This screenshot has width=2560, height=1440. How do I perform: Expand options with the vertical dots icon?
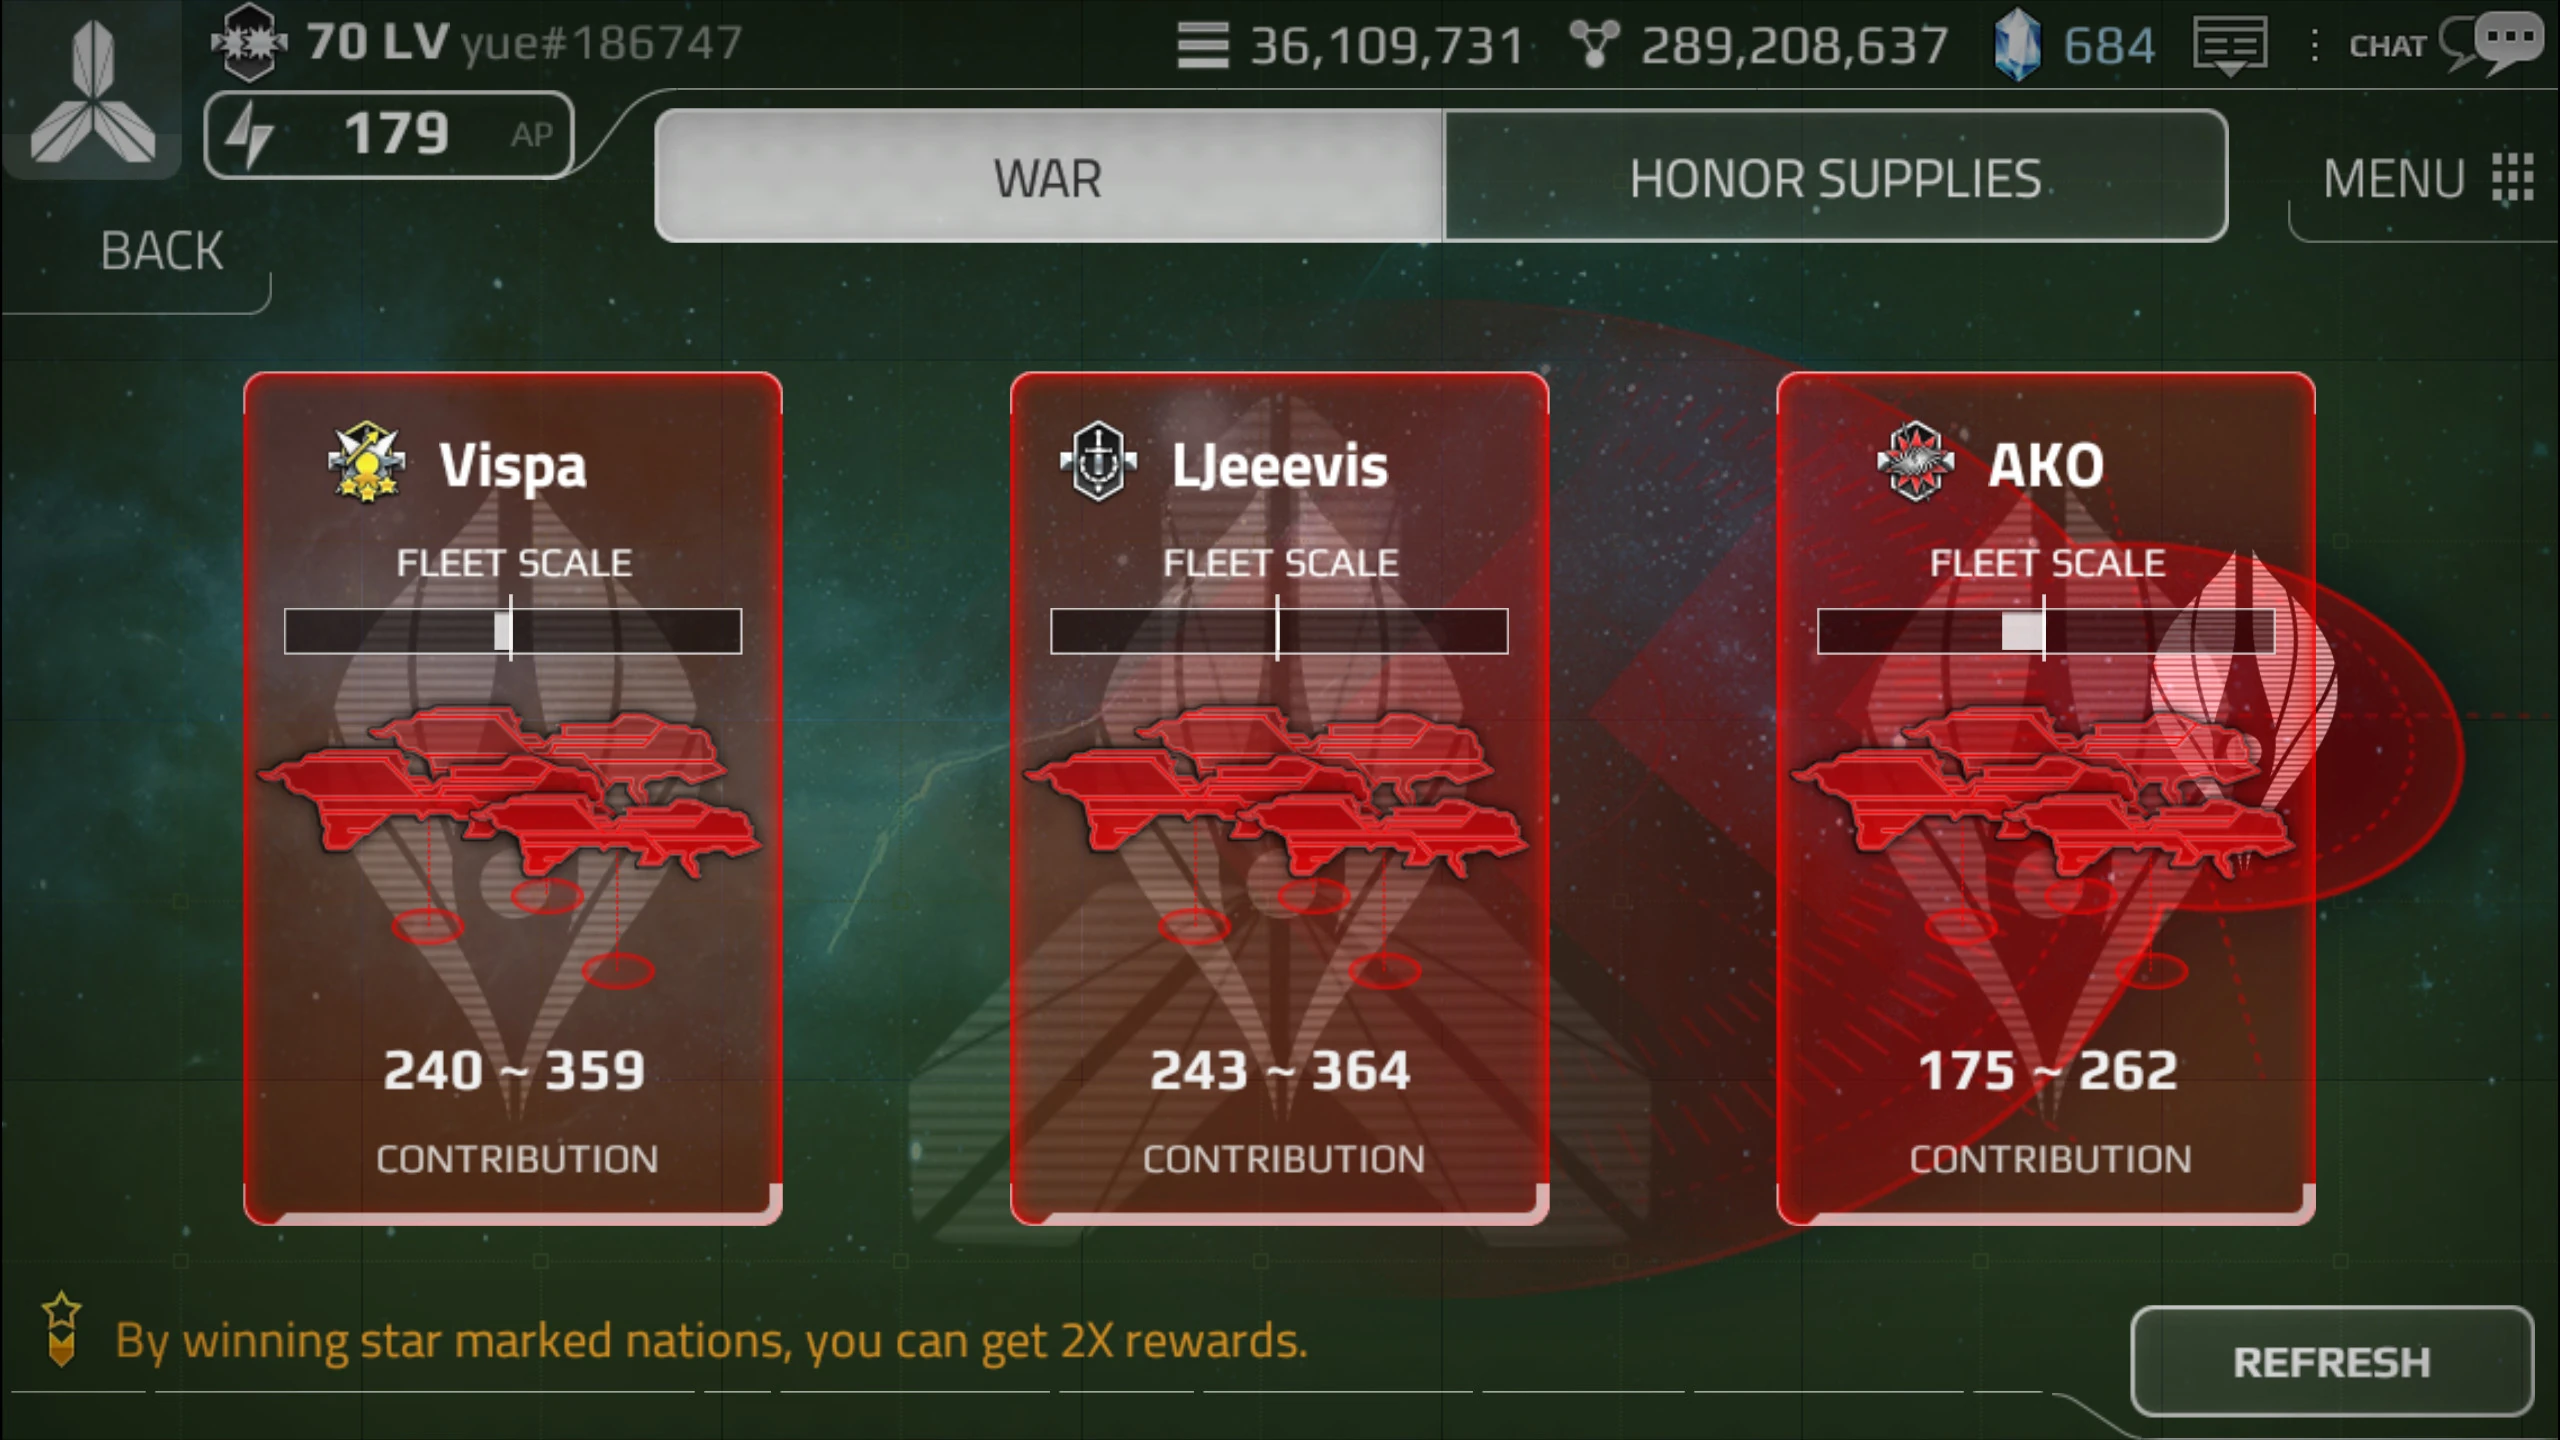[x=2314, y=46]
